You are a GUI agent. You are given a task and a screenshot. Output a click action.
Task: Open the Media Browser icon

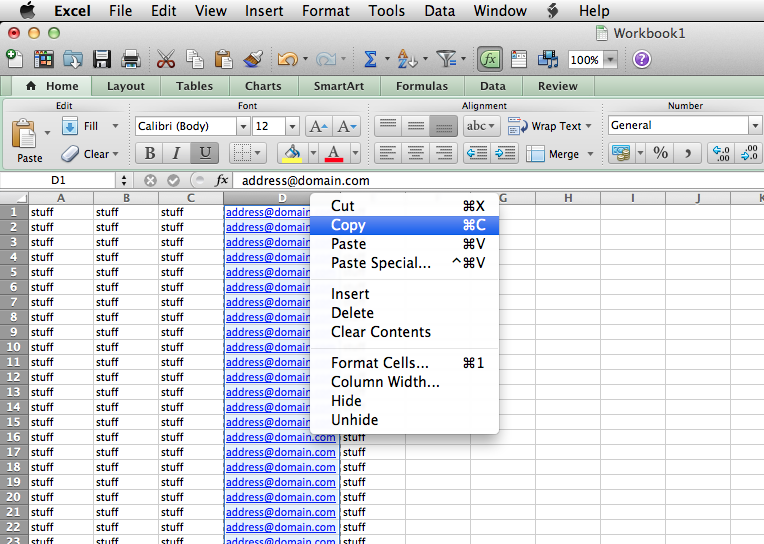coord(548,59)
